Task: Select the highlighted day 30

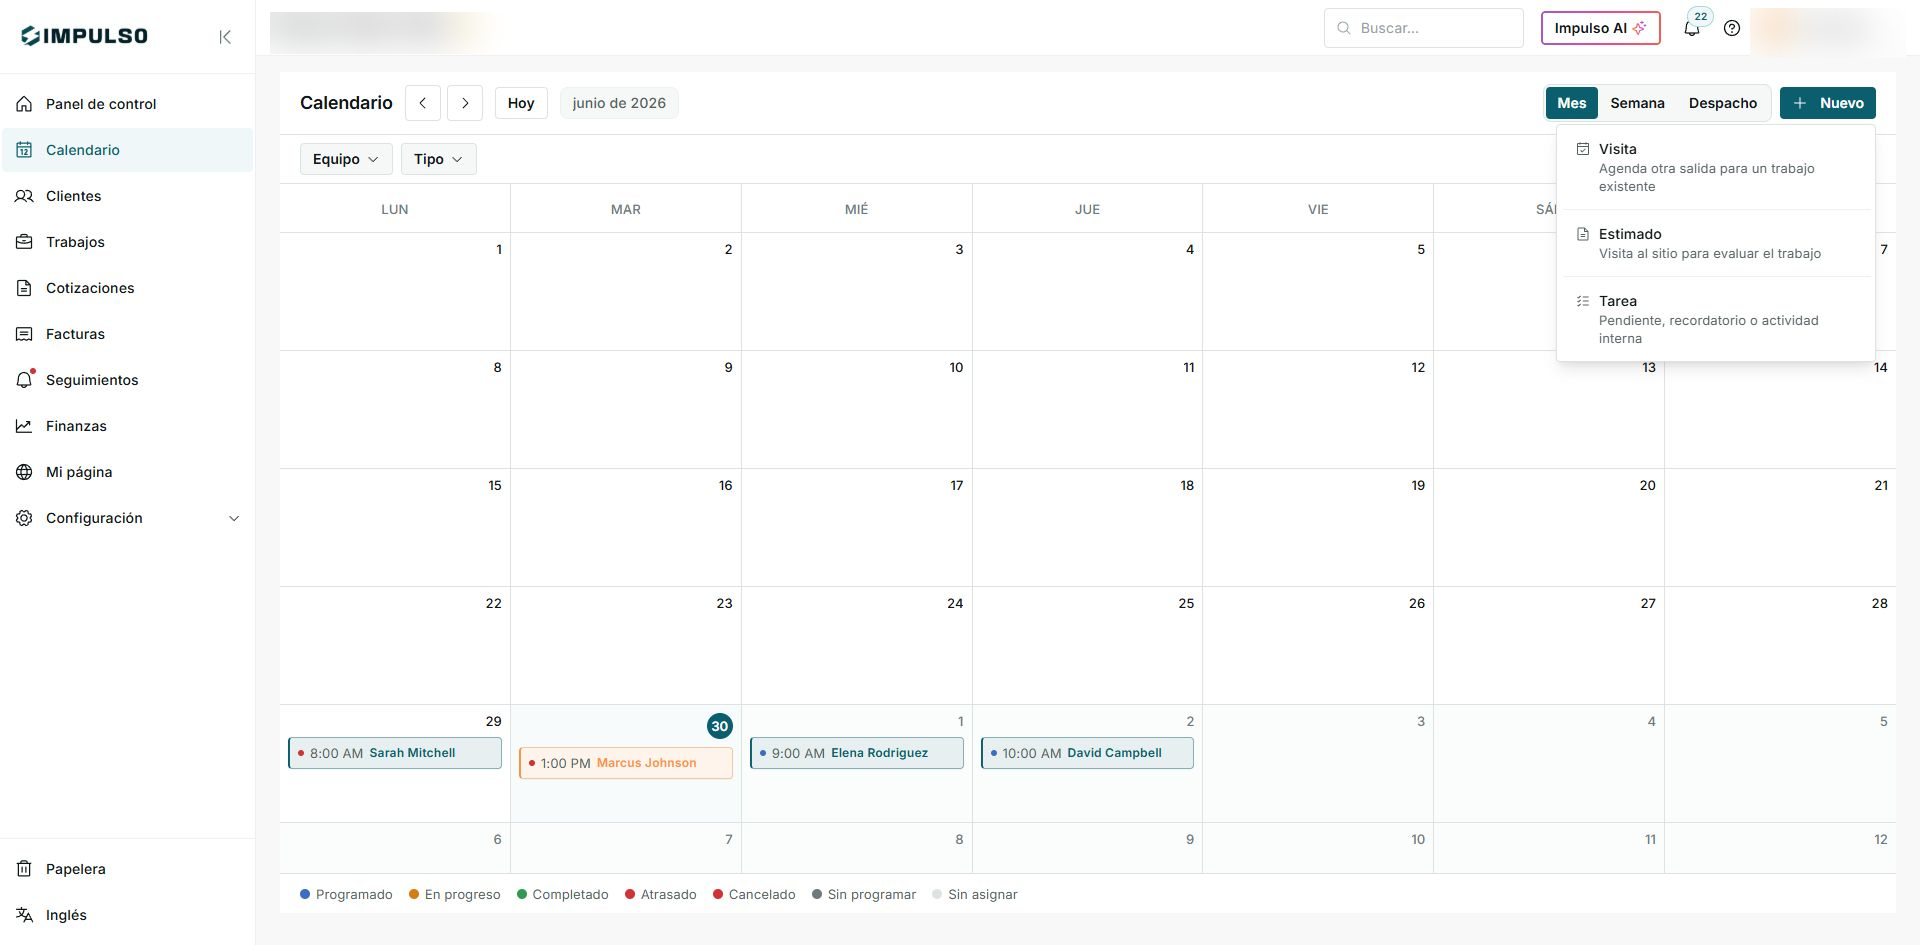Action: (x=720, y=727)
